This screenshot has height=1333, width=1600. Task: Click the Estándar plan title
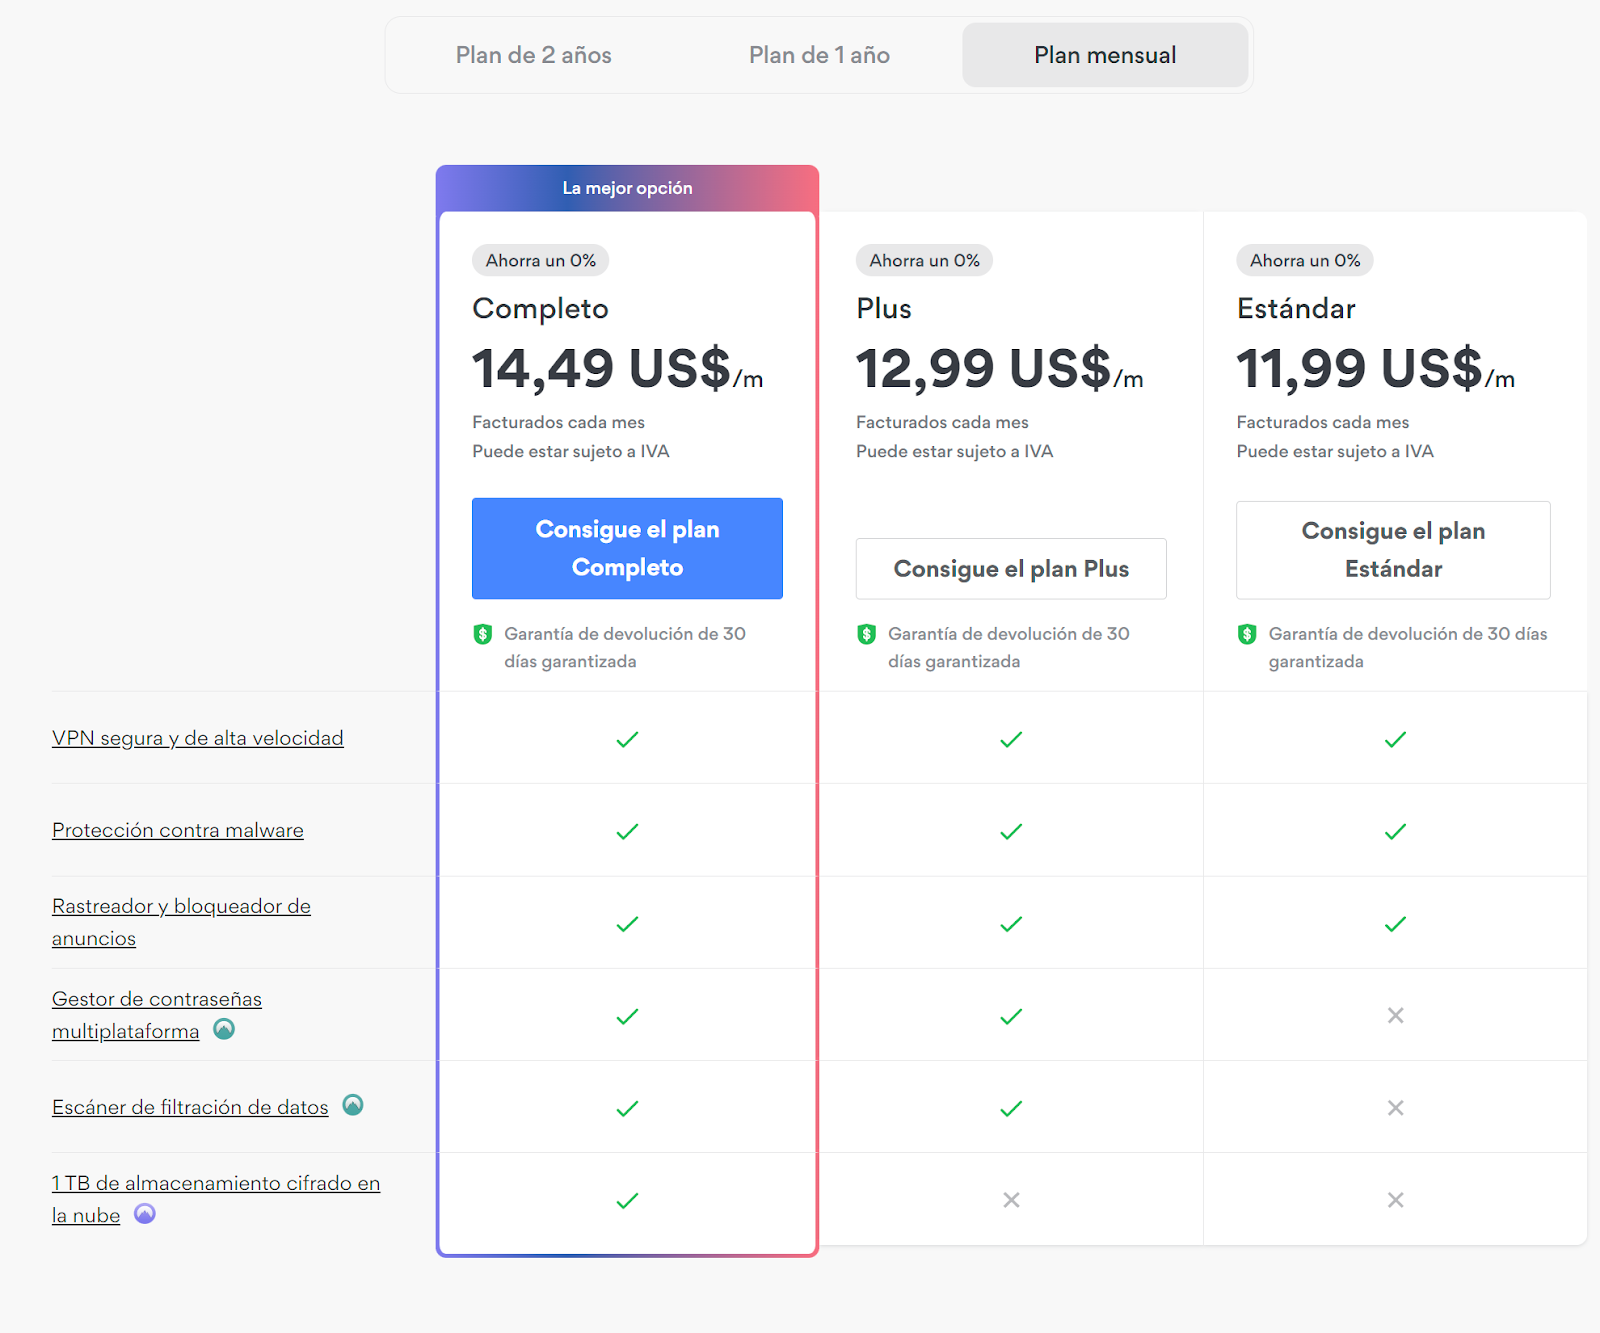pos(1296,308)
